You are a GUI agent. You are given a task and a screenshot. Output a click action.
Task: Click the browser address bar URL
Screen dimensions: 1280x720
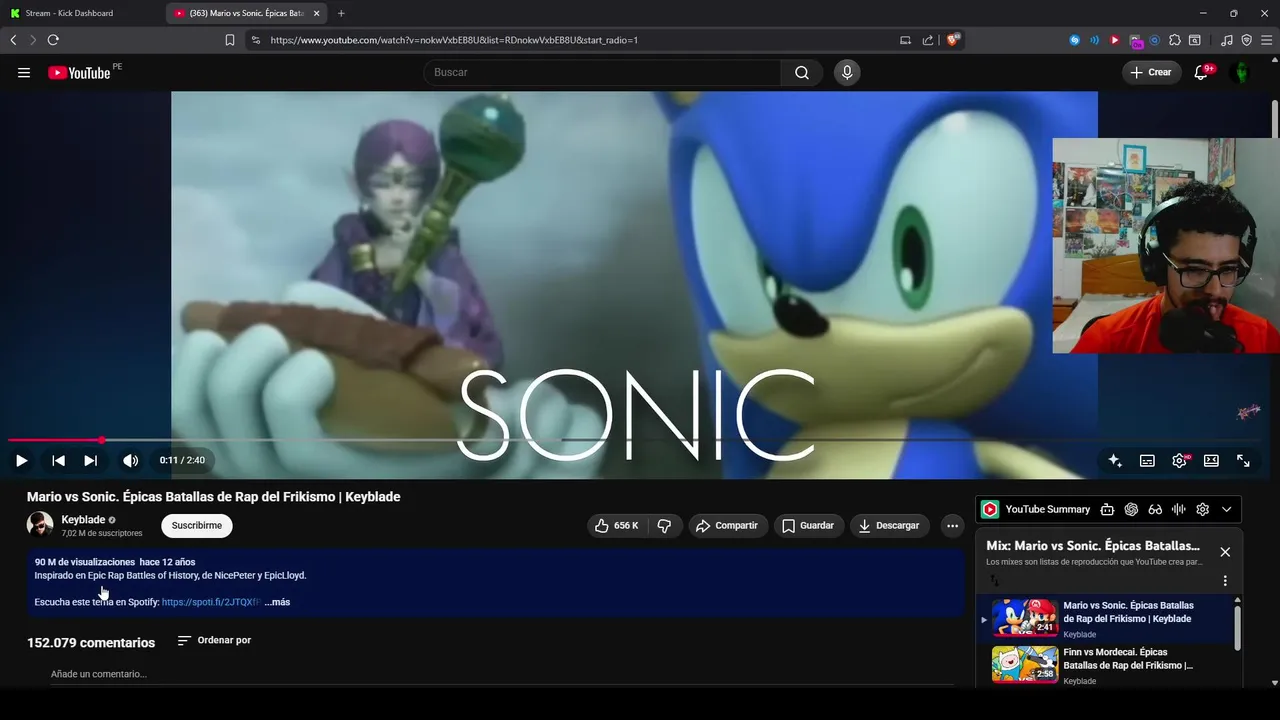(x=454, y=40)
